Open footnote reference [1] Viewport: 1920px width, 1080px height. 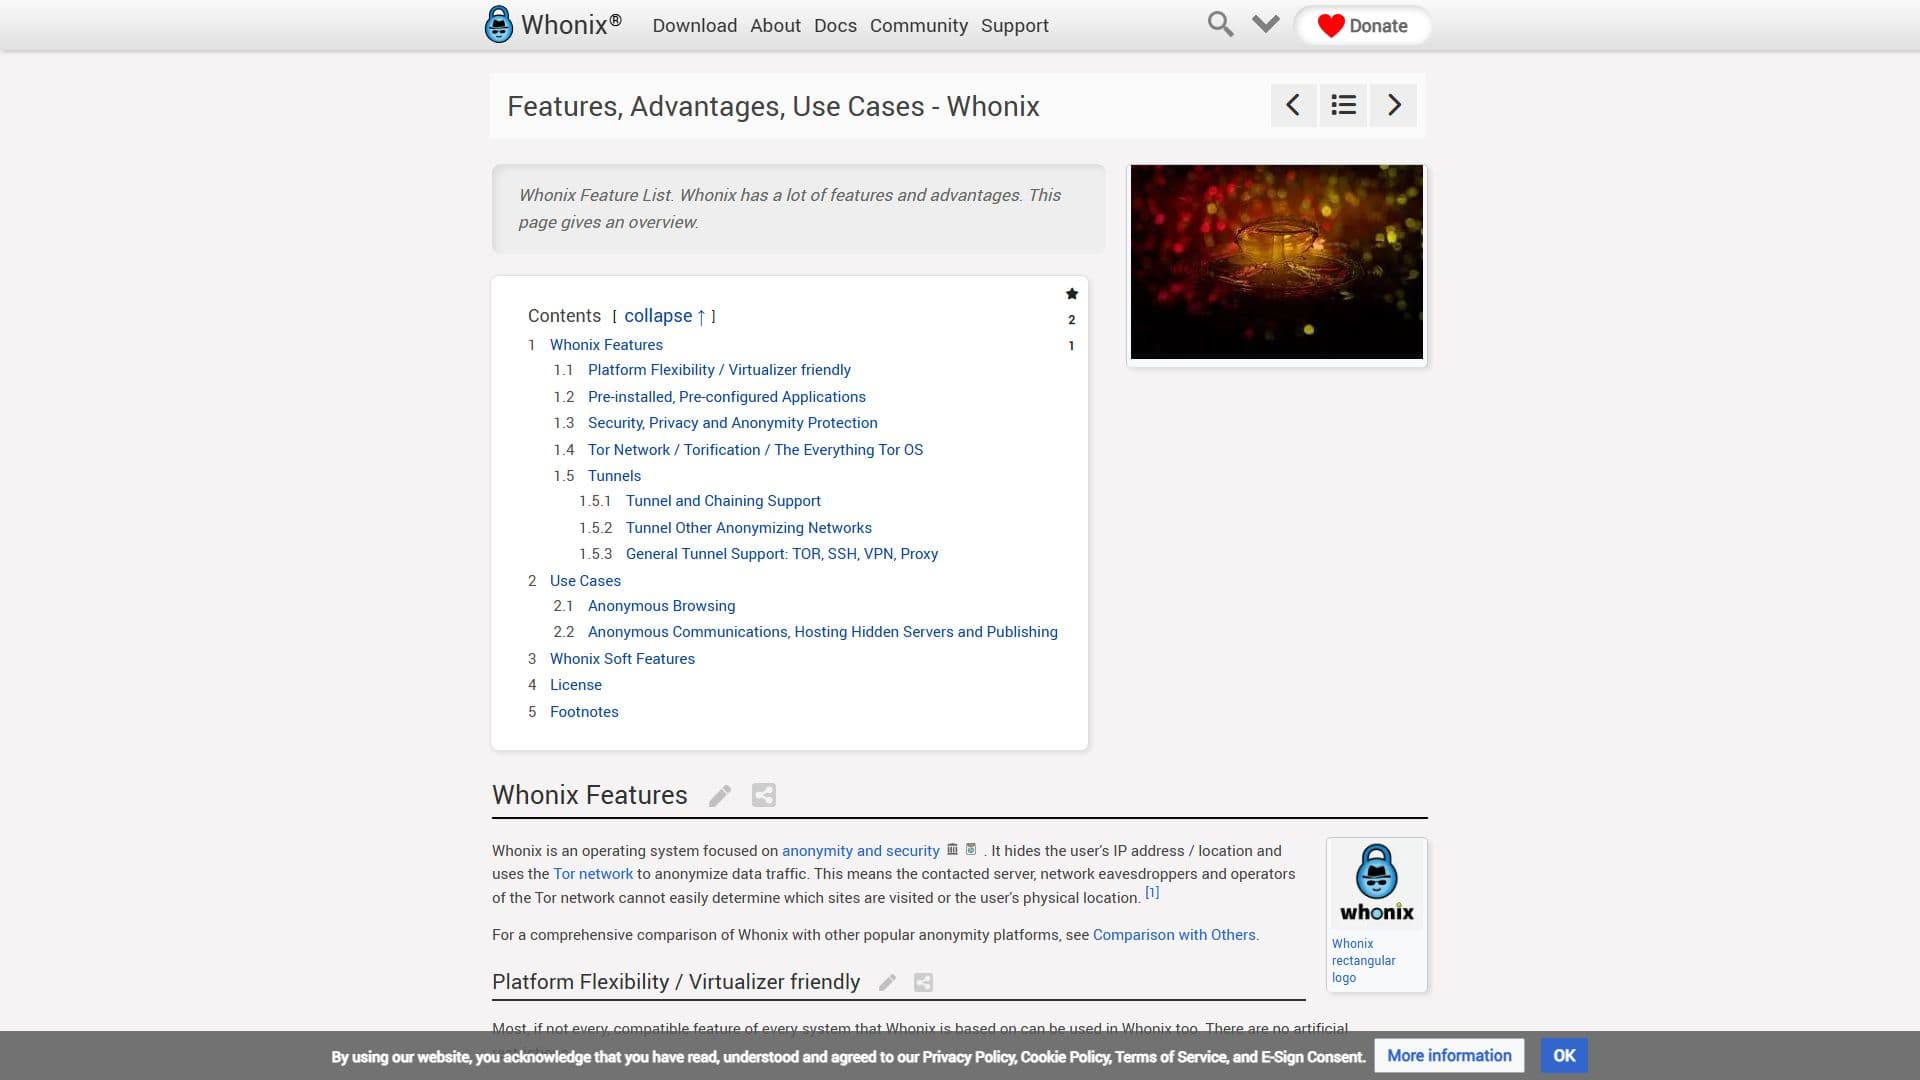1152,892
